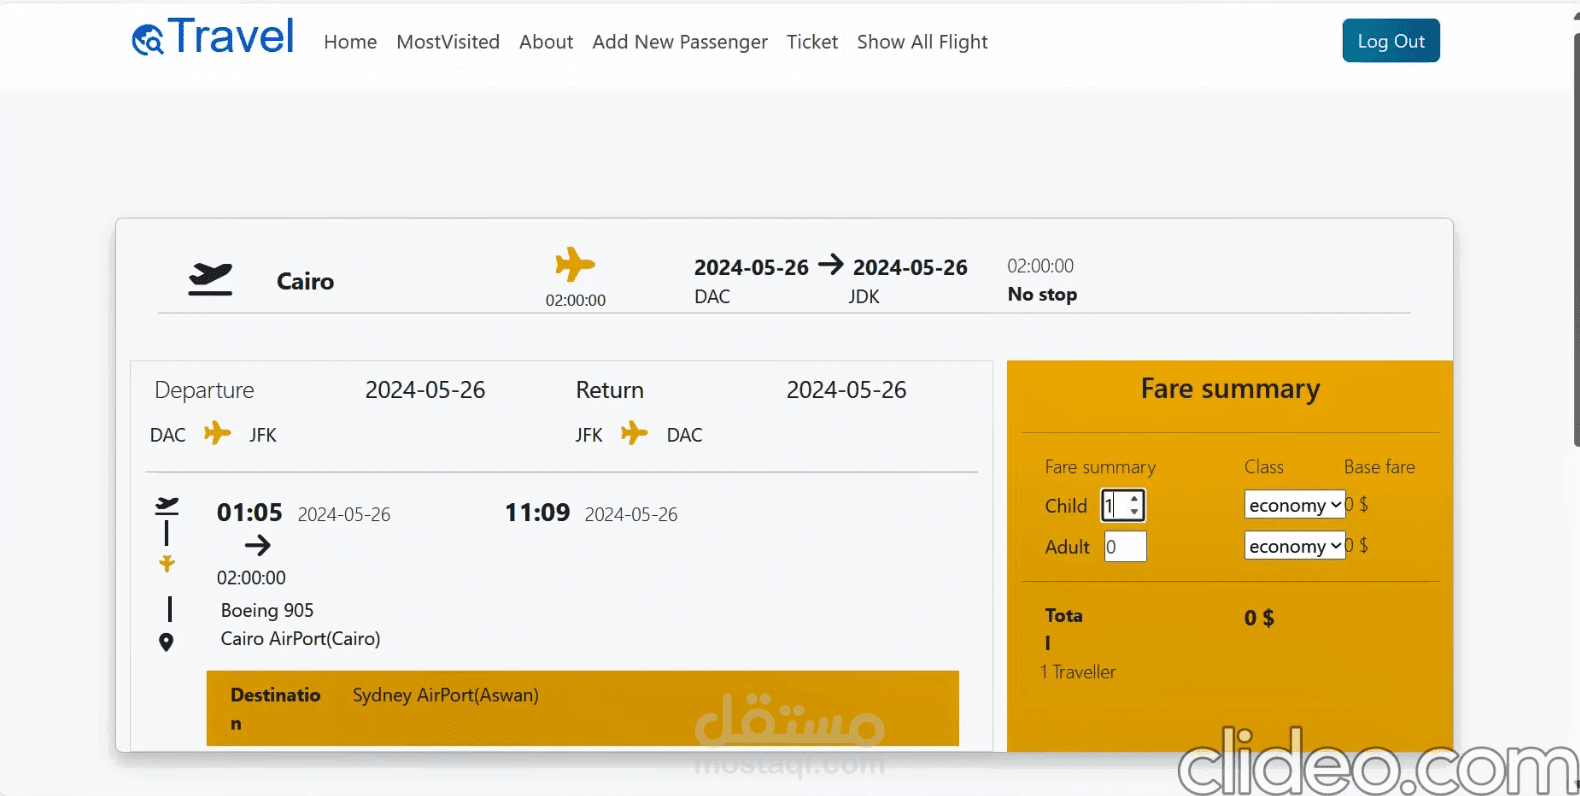Click the Adult passenger count field

[x=1125, y=547]
